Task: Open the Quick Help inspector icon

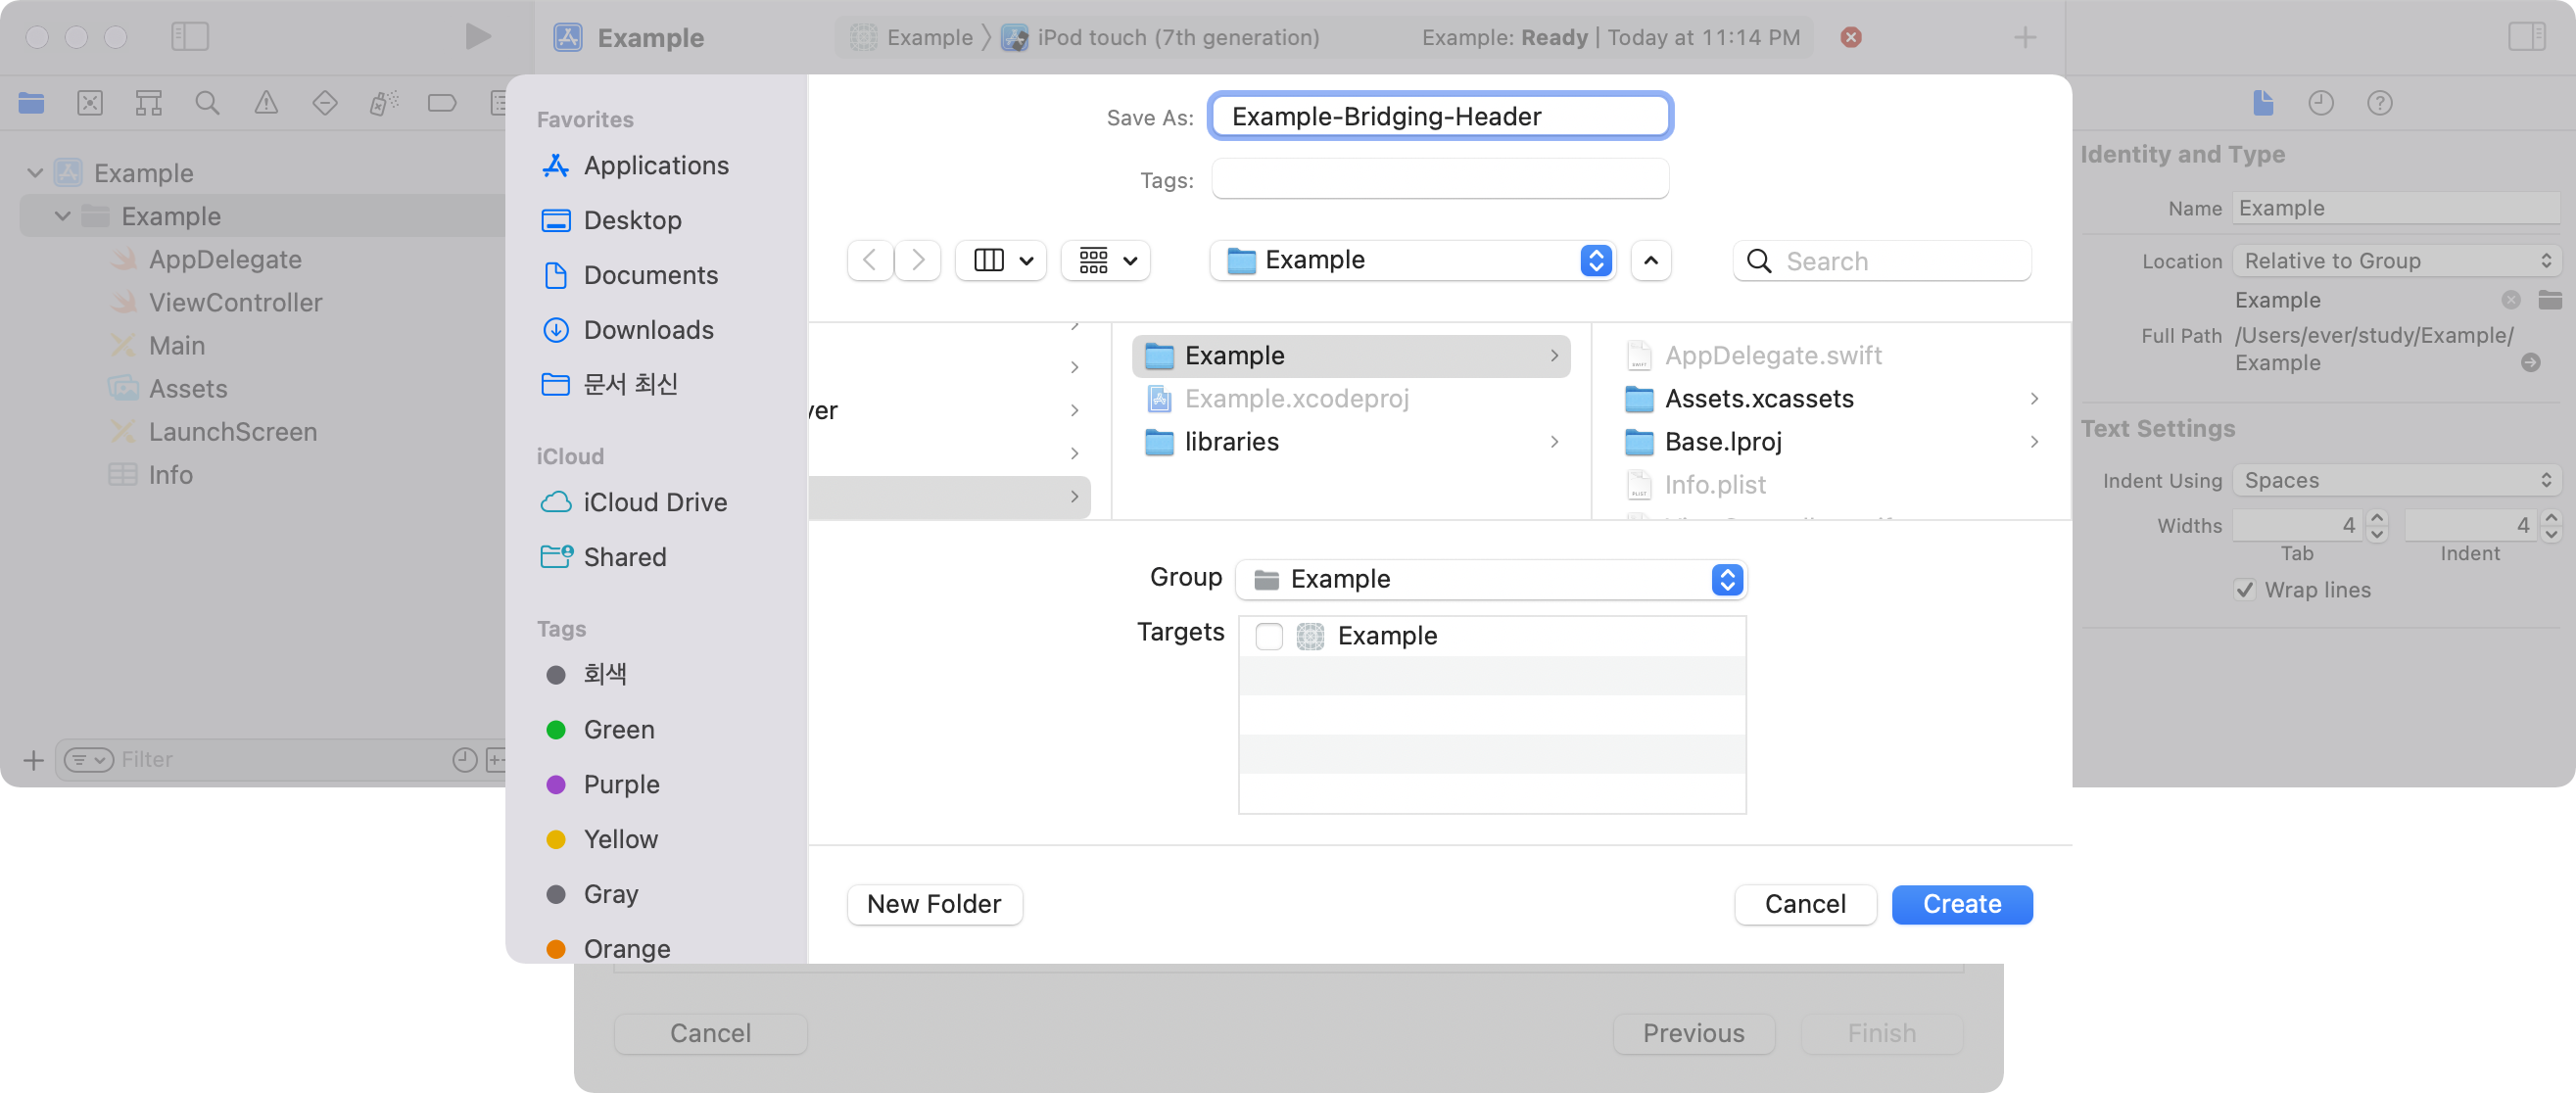Action: coord(2379,103)
